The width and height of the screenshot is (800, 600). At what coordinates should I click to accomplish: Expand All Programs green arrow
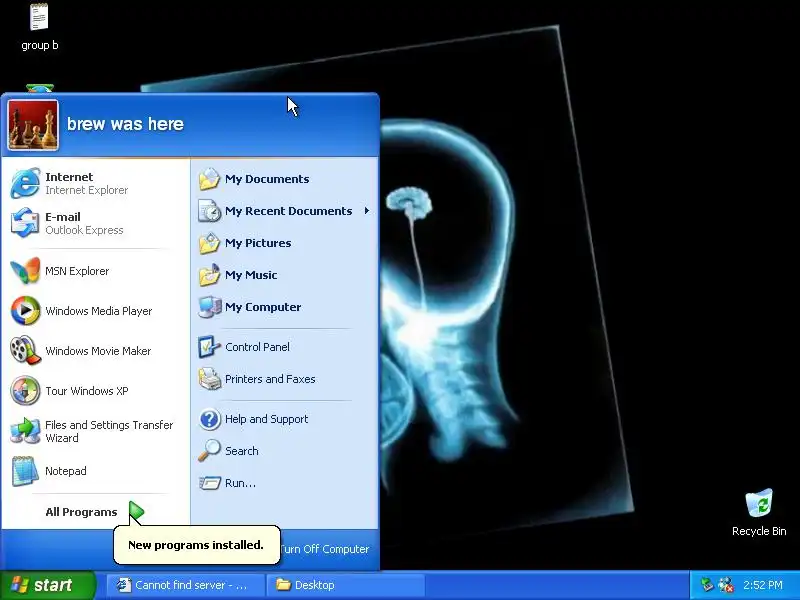coord(136,512)
